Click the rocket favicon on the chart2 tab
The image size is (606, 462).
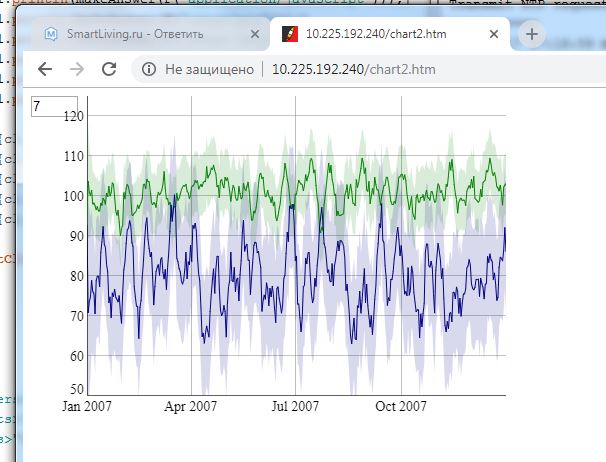click(x=290, y=34)
